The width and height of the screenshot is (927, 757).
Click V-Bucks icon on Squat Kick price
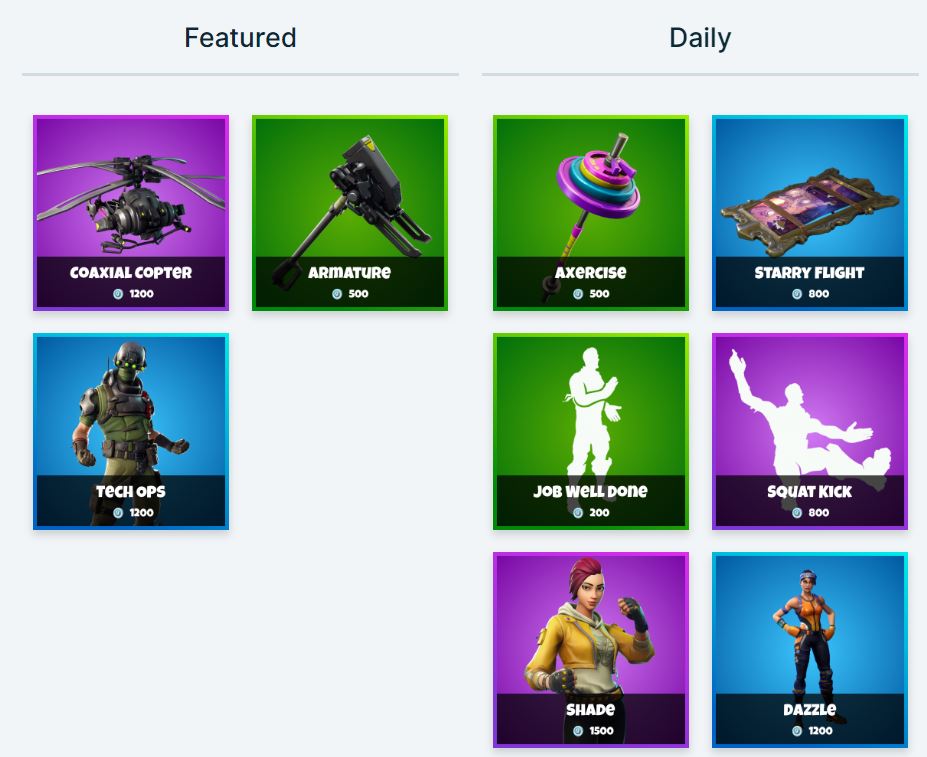click(x=797, y=513)
